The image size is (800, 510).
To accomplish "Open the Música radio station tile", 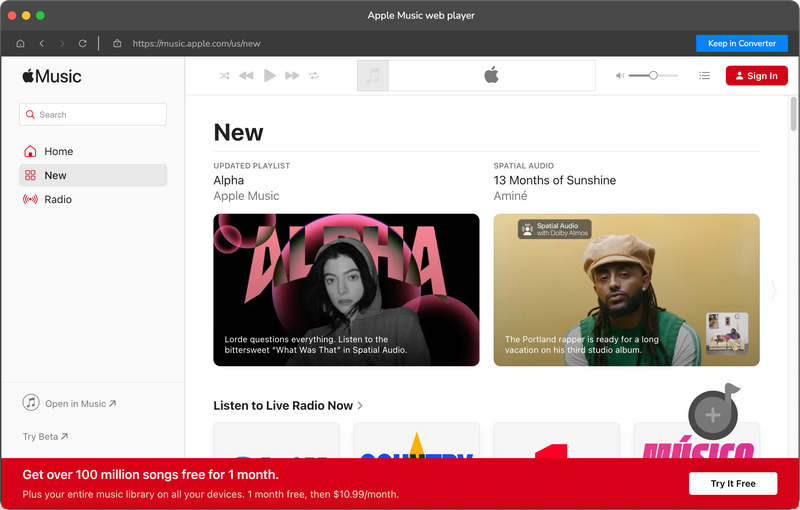I will (697, 440).
